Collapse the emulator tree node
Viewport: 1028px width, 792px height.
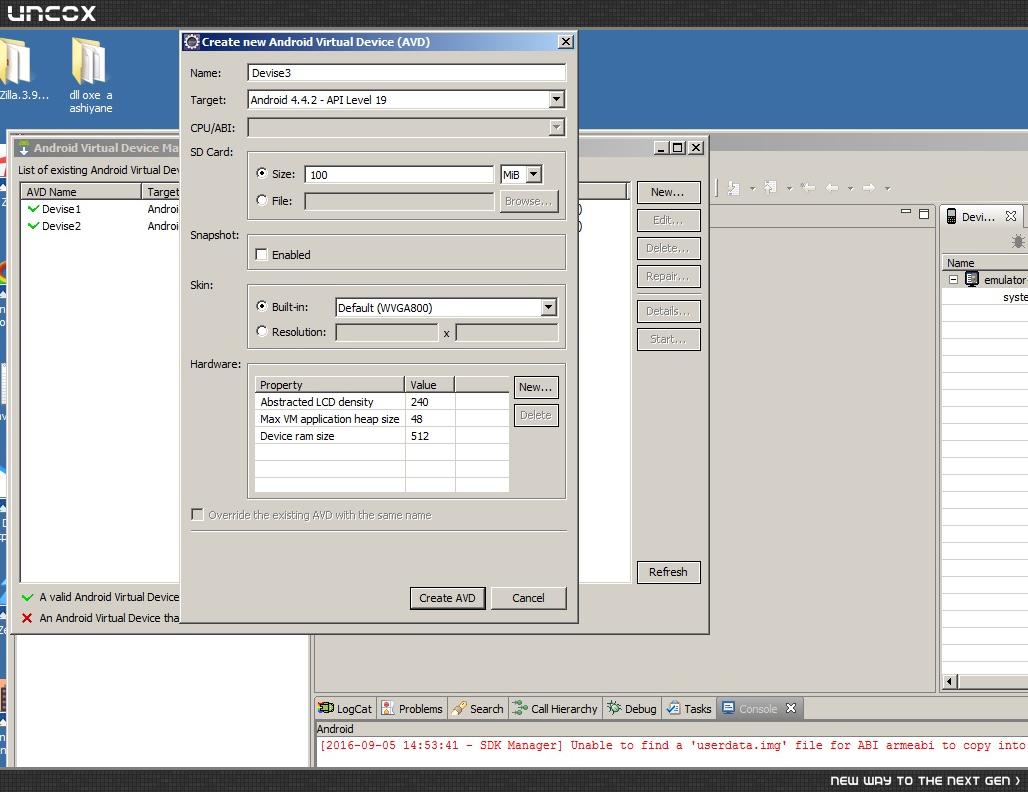953,279
